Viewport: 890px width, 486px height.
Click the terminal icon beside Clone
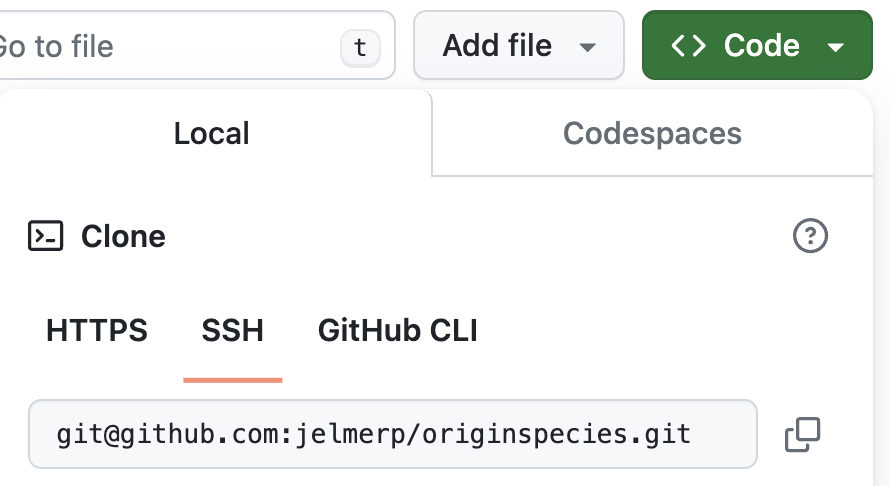[x=46, y=236]
